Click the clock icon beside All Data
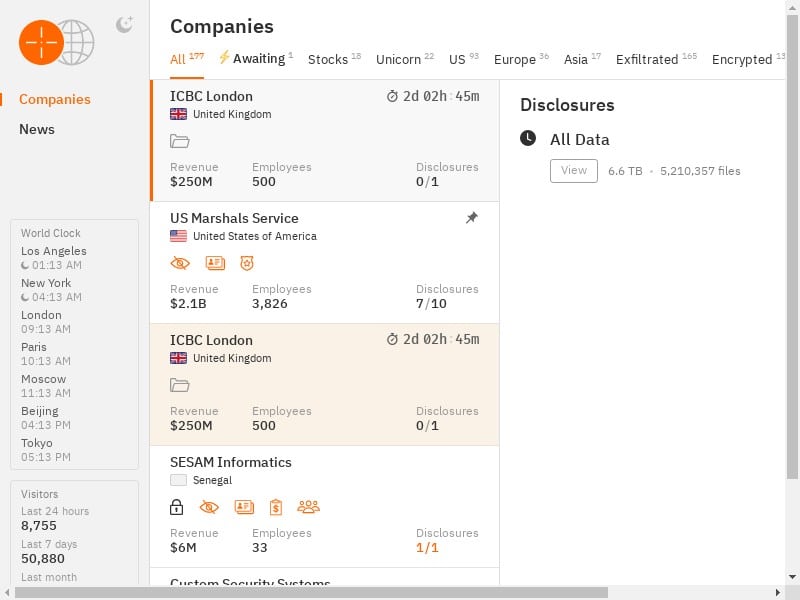 point(528,138)
